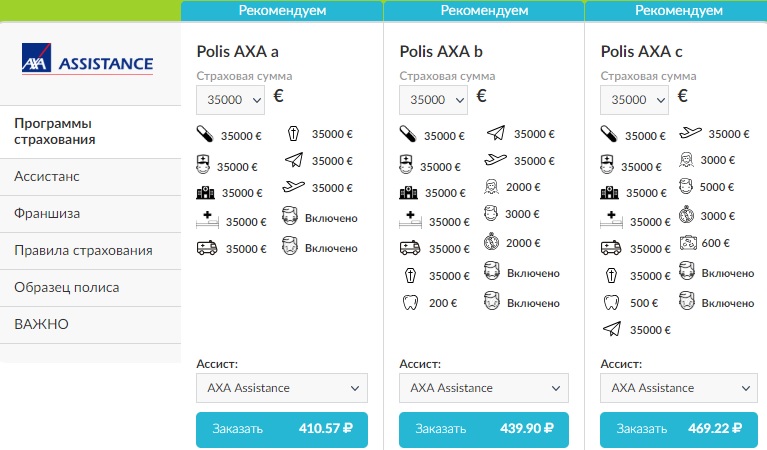Expand the AXA Assistance dropdown in Polis AXA c

678,388
